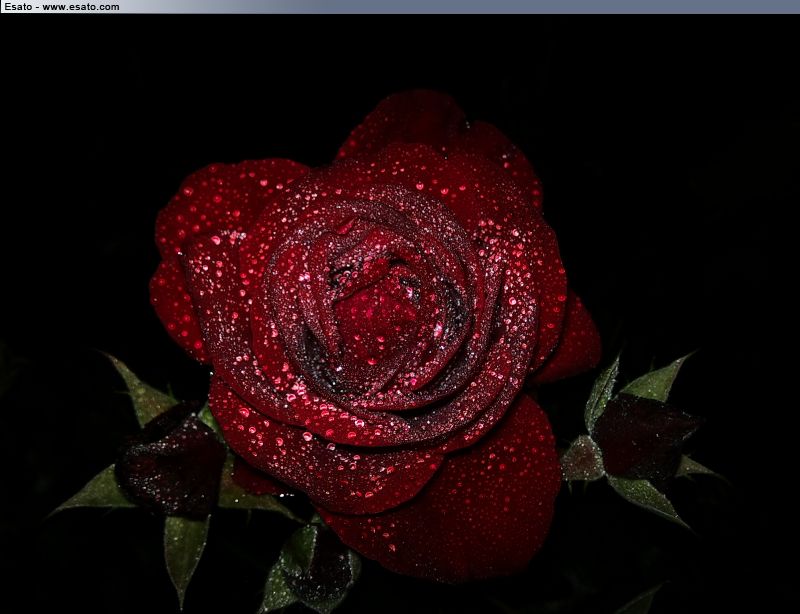Click the "Esato - www.esato.com" title text

click(62, 7)
